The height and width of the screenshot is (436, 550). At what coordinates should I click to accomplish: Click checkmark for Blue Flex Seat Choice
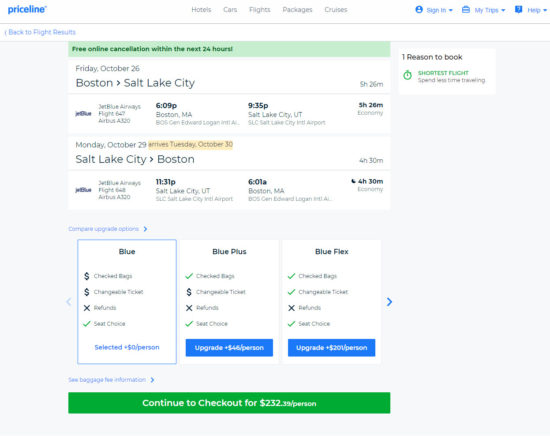pyautogui.click(x=291, y=324)
